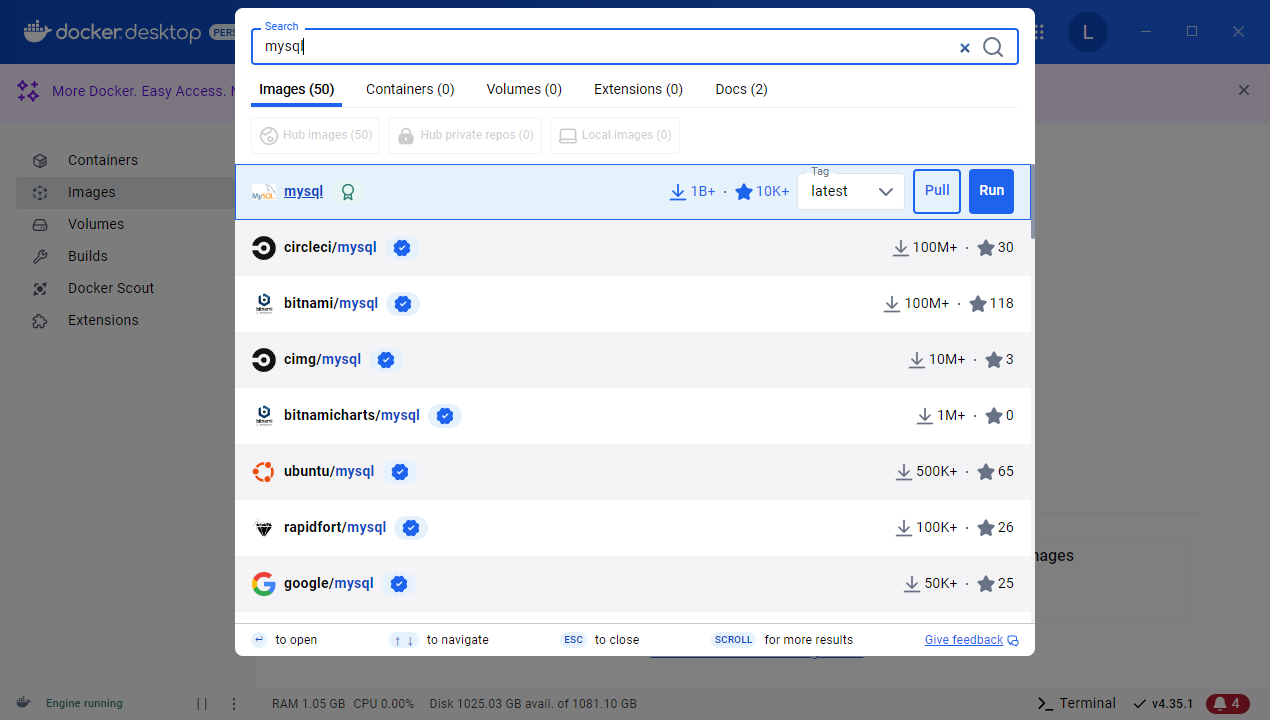Select the bitnami/mysql result
Image resolution: width=1270 pixels, height=720 pixels.
click(634, 304)
